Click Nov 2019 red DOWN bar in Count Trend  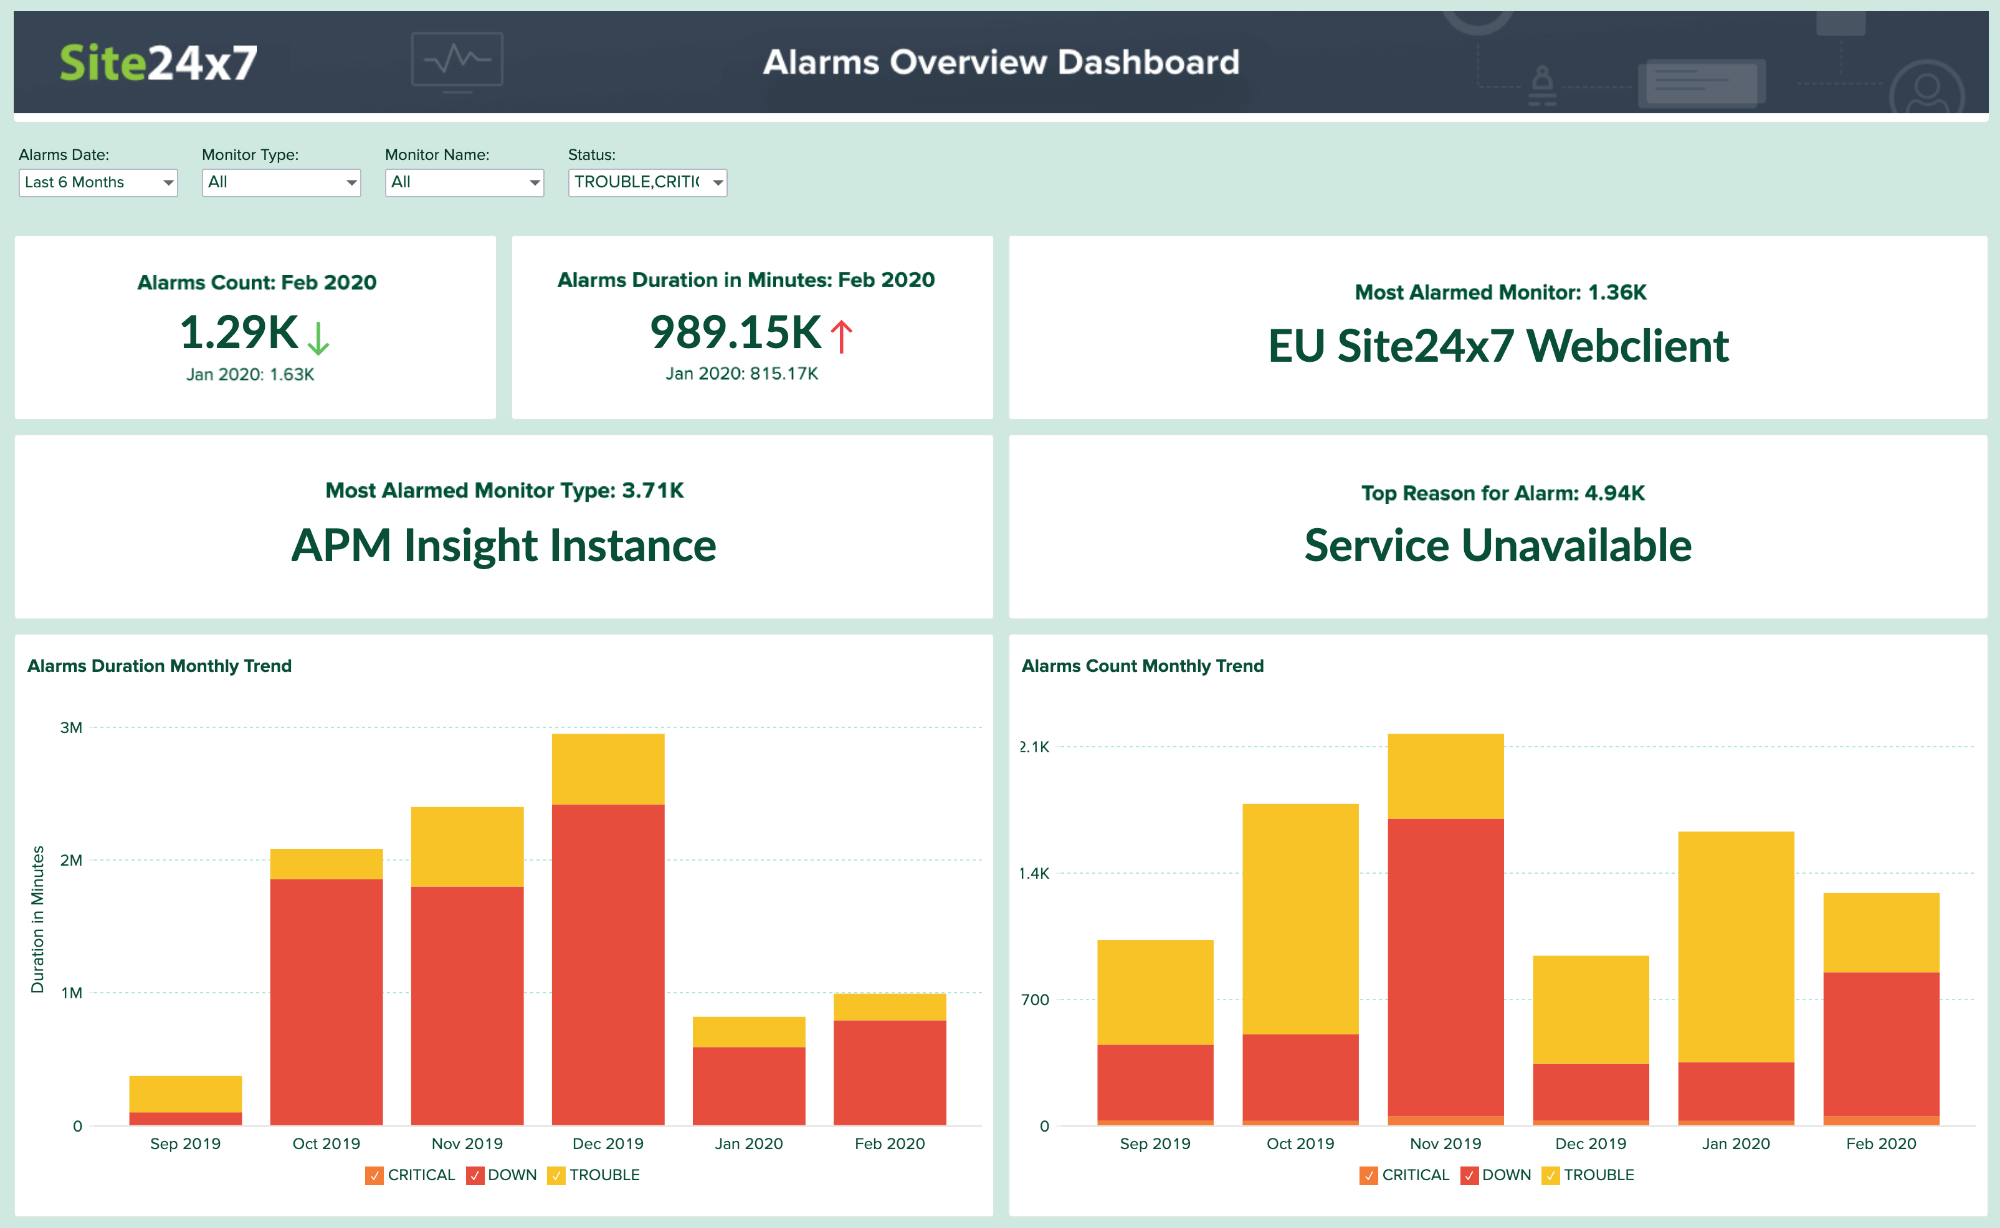1446,968
